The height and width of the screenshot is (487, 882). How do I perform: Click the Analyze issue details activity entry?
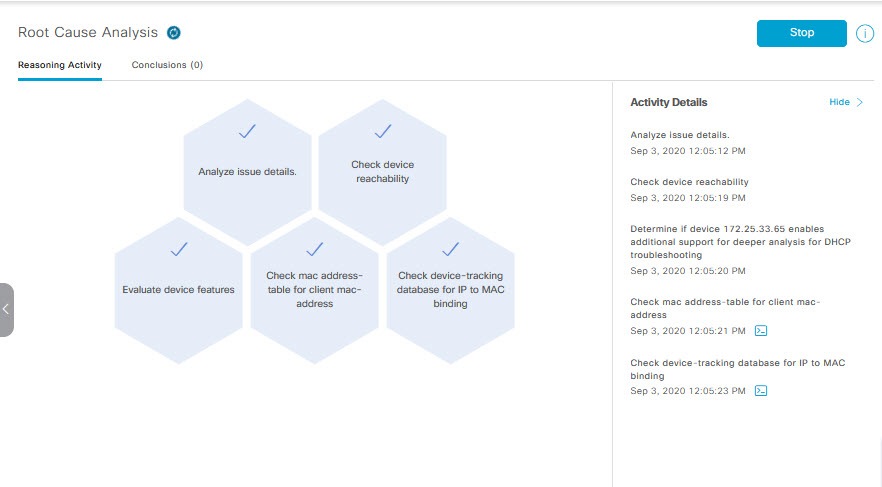(680, 134)
